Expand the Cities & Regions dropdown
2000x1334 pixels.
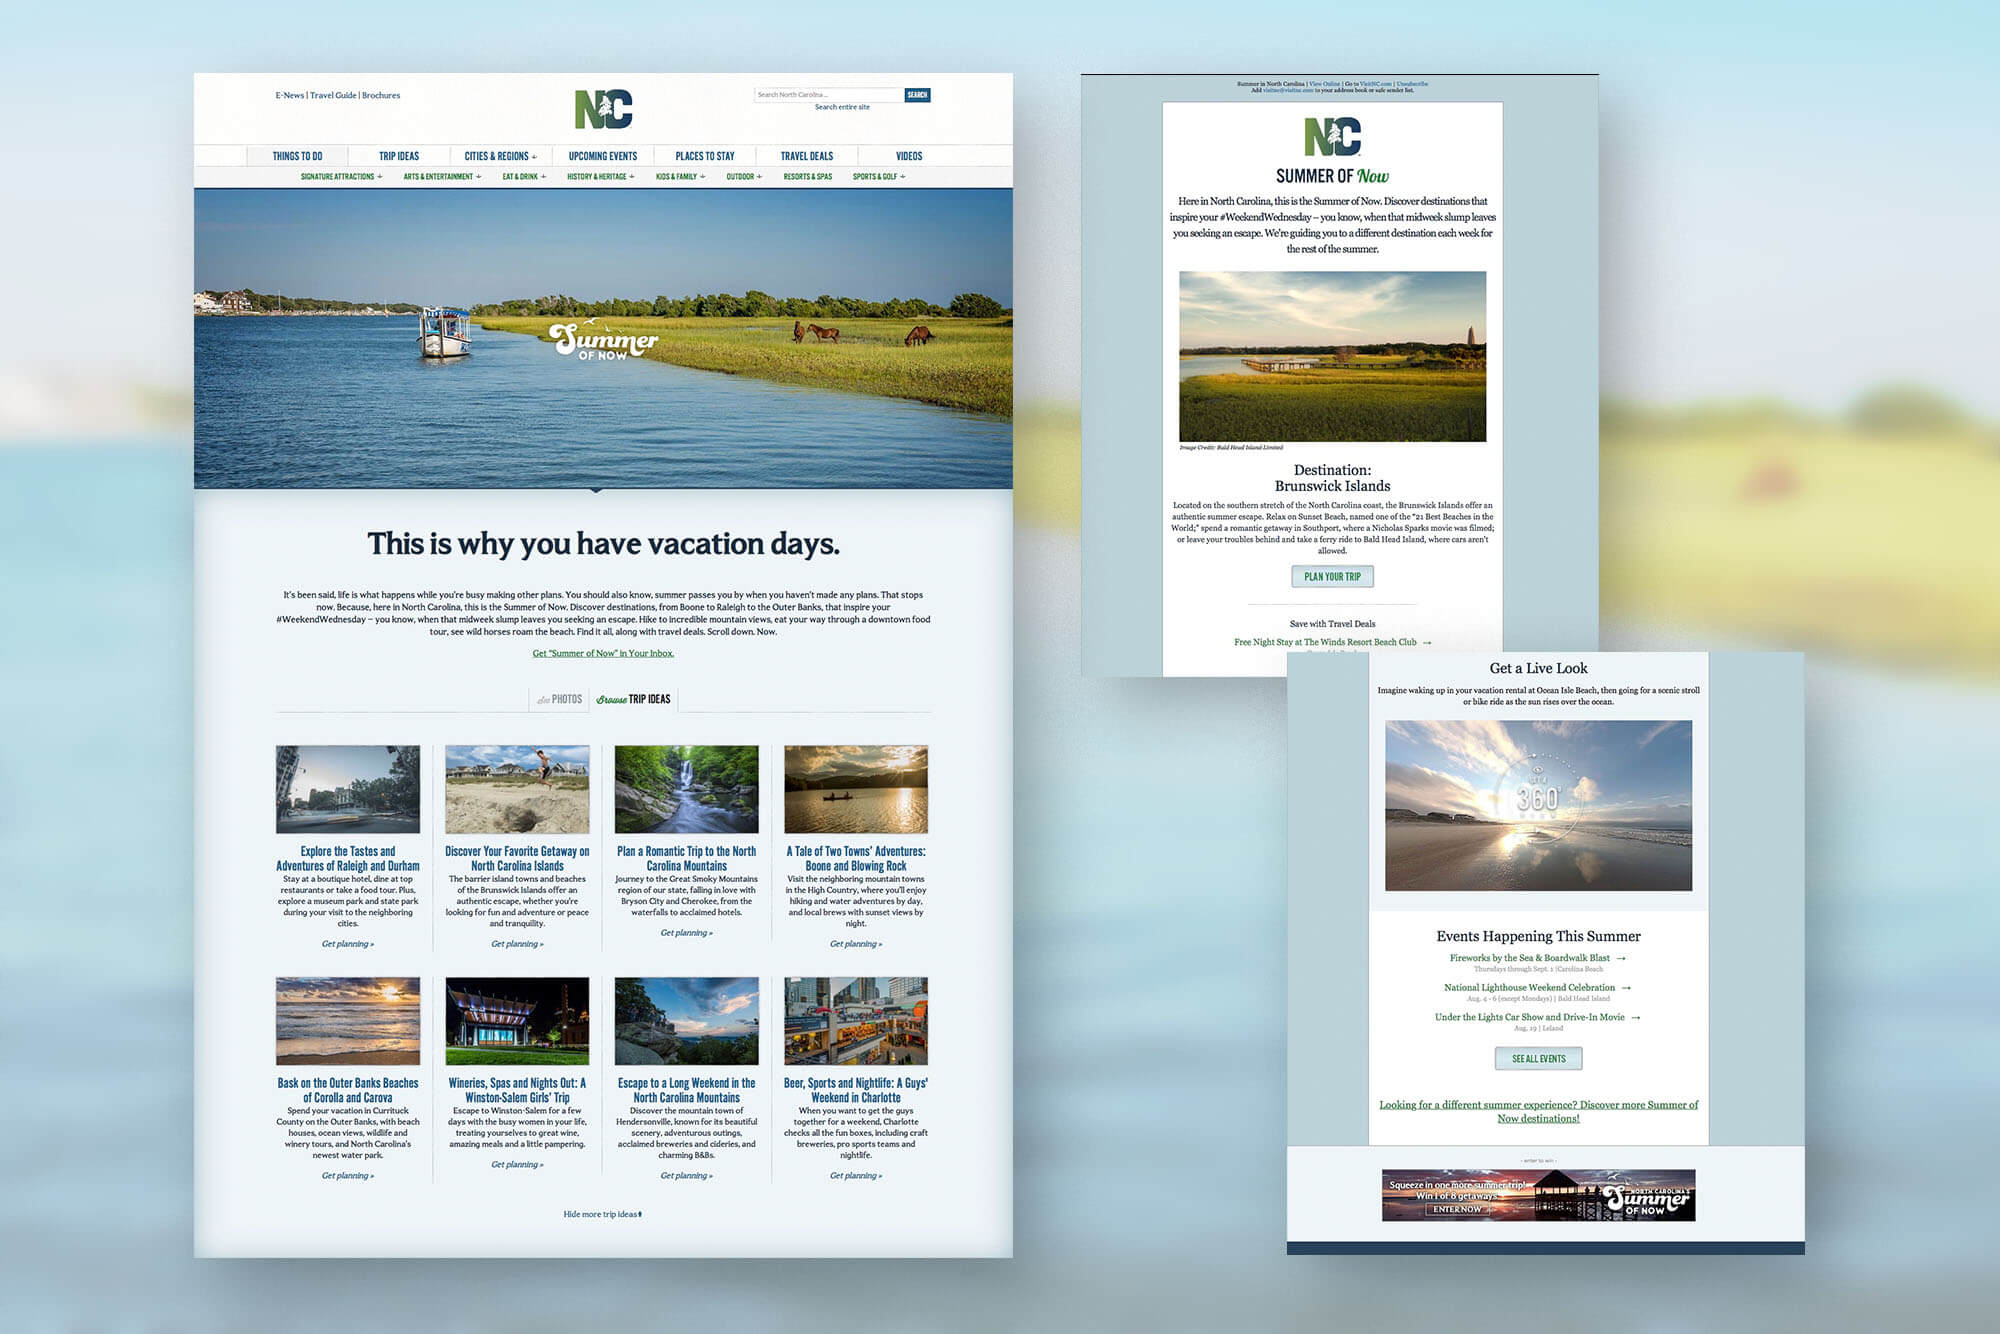(500, 156)
